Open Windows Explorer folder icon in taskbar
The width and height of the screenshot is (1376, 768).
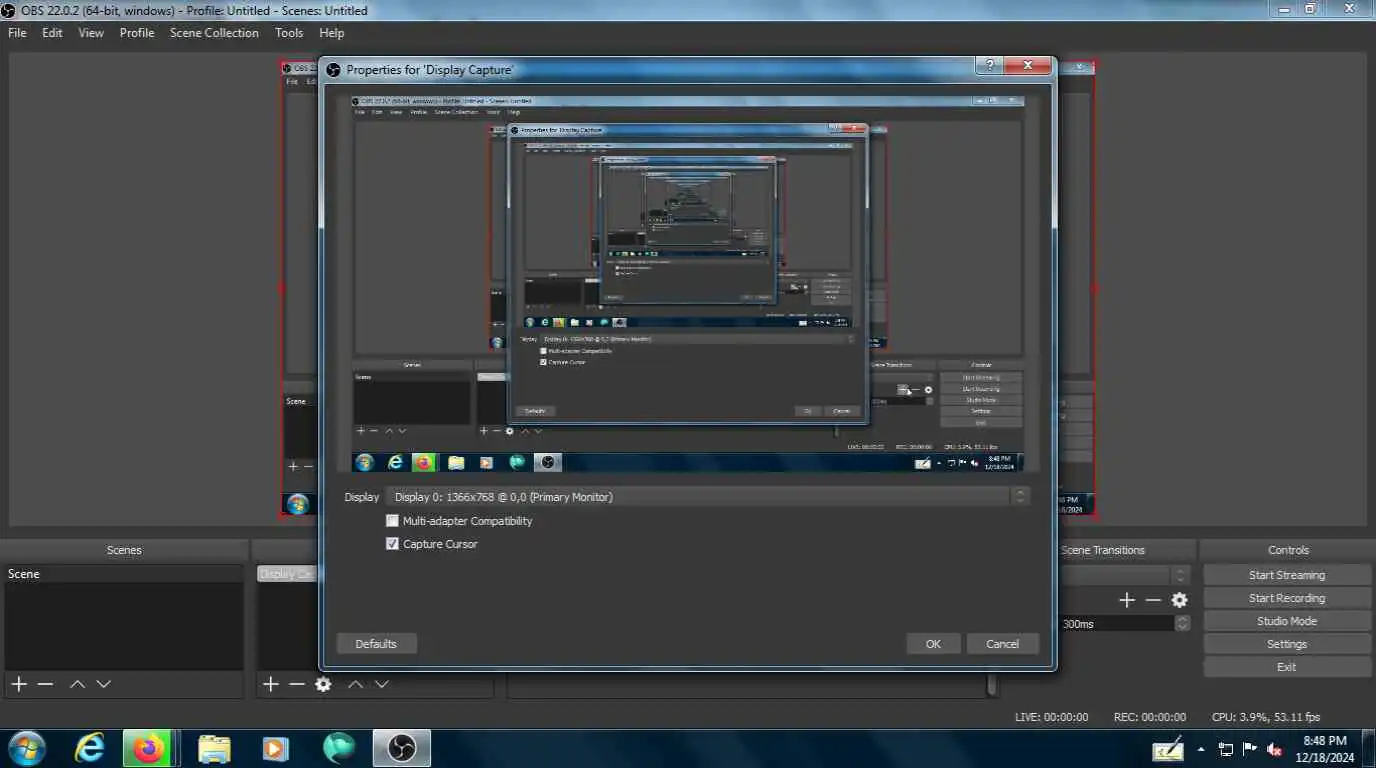click(x=214, y=748)
